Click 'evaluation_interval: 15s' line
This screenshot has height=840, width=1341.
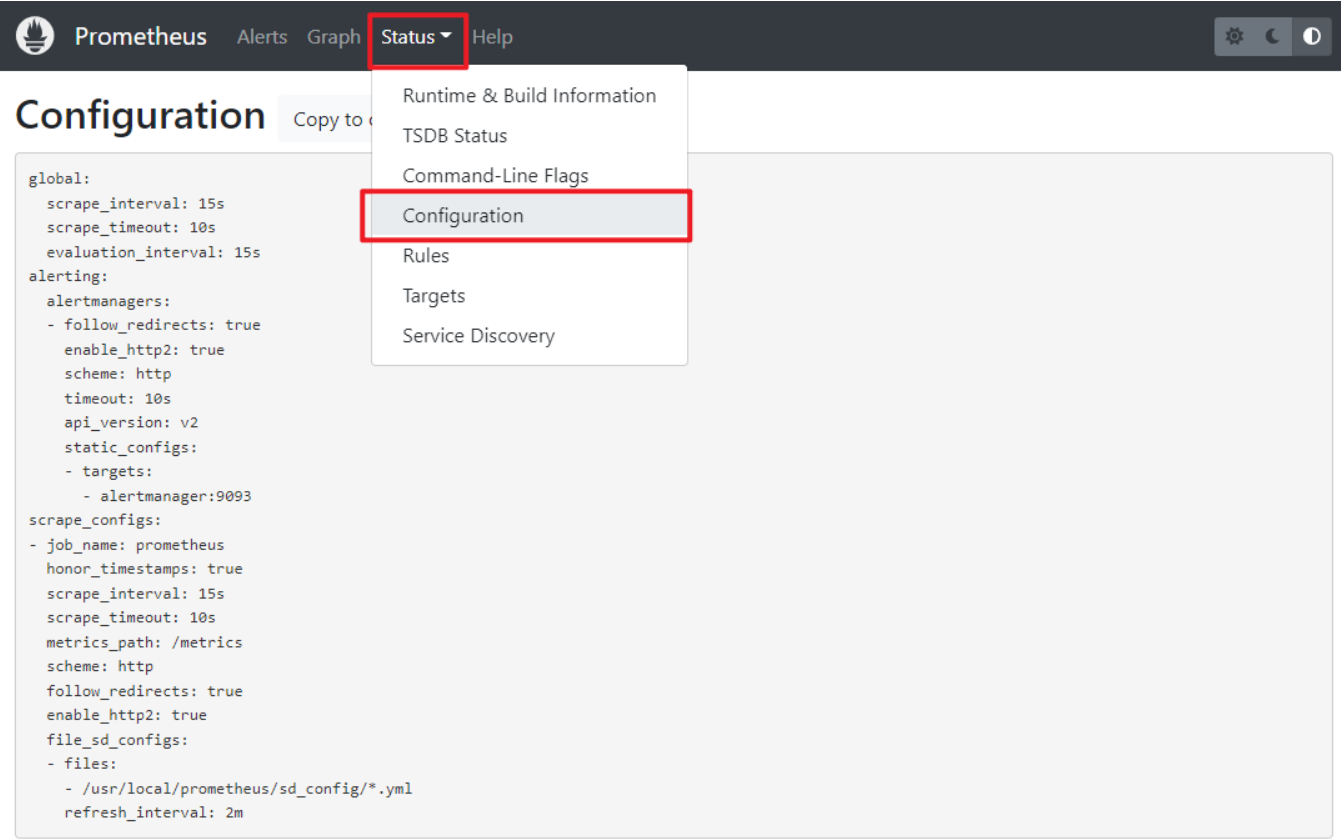(153, 252)
